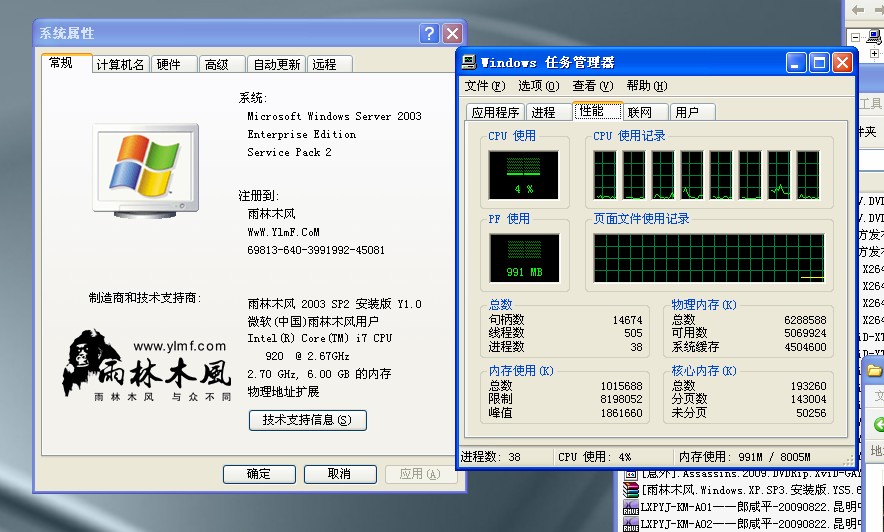
Task: Click the 进程数: 38 status bar entry
Action: (x=490, y=457)
